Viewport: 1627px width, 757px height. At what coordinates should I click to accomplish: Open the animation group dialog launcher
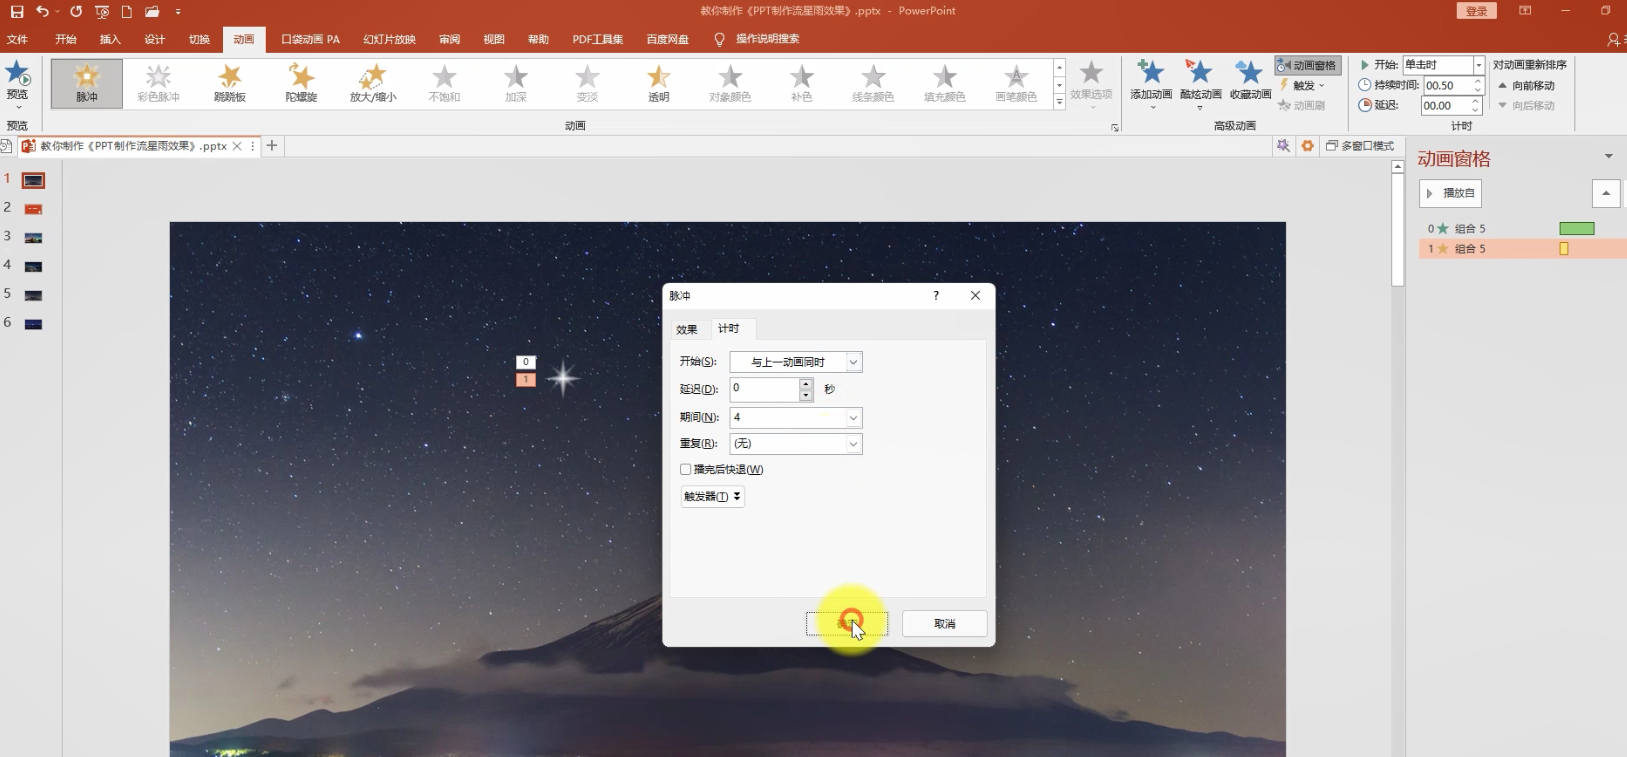click(x=1115, y=128)
